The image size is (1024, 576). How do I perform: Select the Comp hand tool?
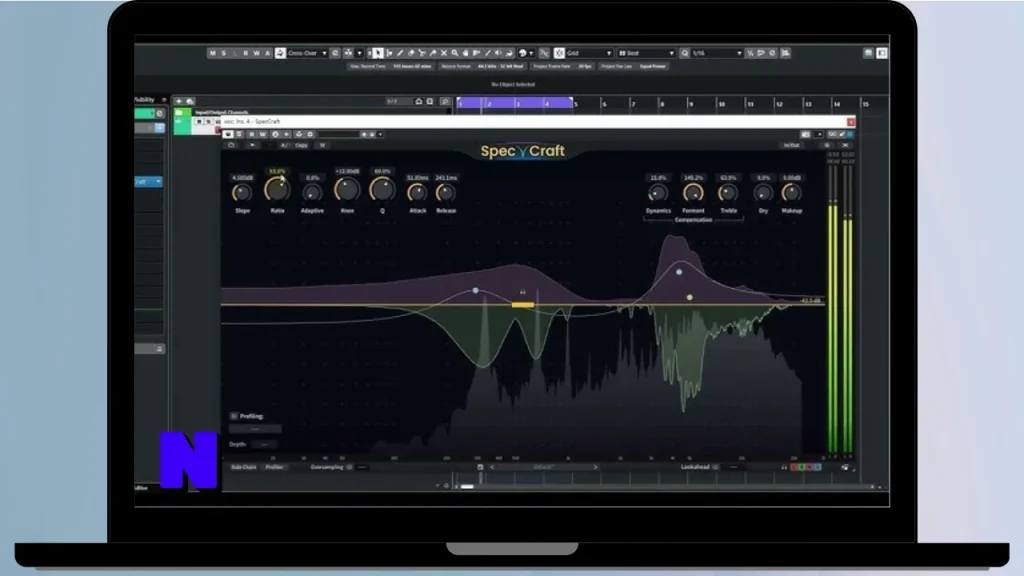coord(466,53)
